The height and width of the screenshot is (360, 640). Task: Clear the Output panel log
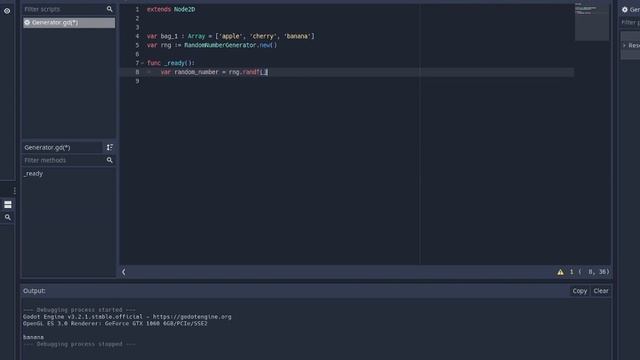pos(601,291)
